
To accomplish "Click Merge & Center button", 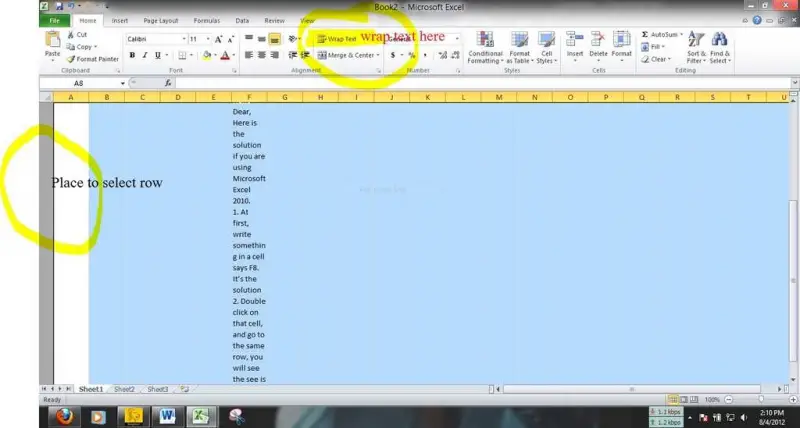I will [345, 55].
